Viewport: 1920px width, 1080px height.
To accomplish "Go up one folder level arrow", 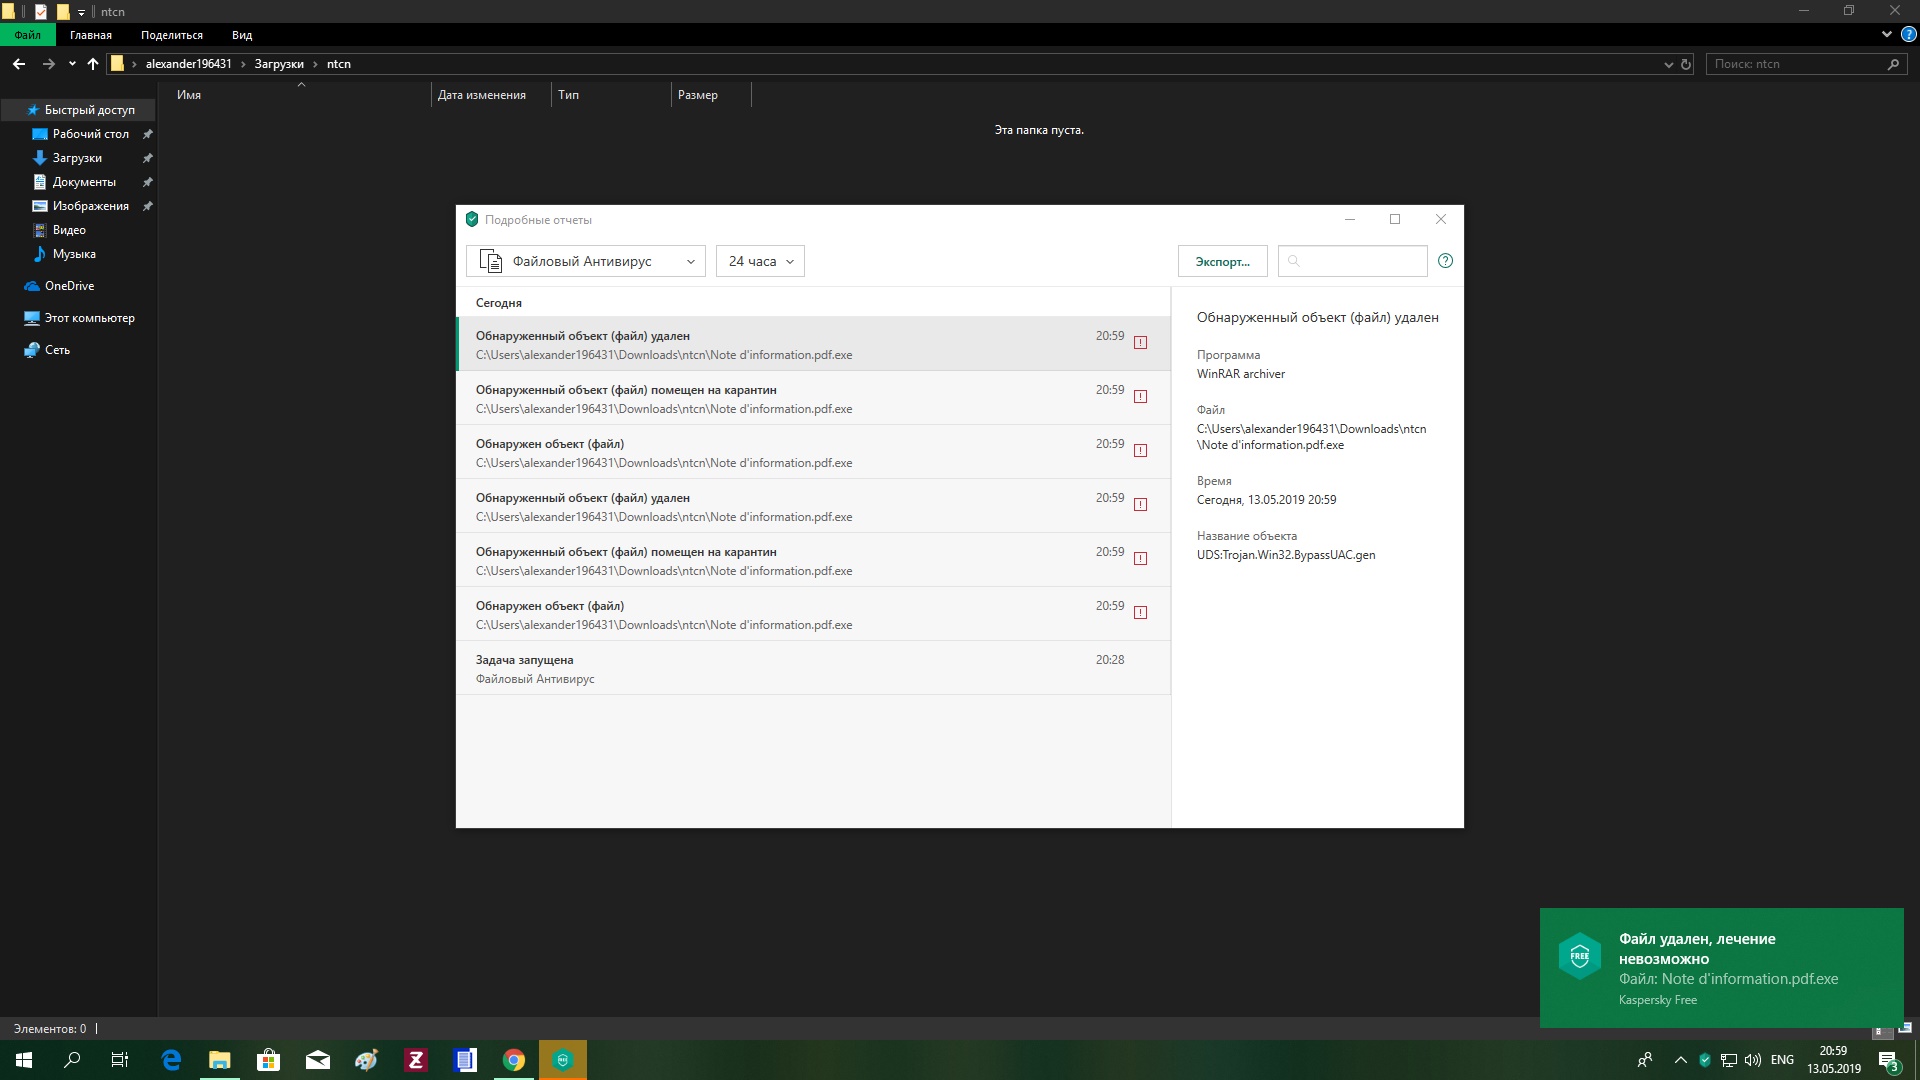I will coord(93,64).
